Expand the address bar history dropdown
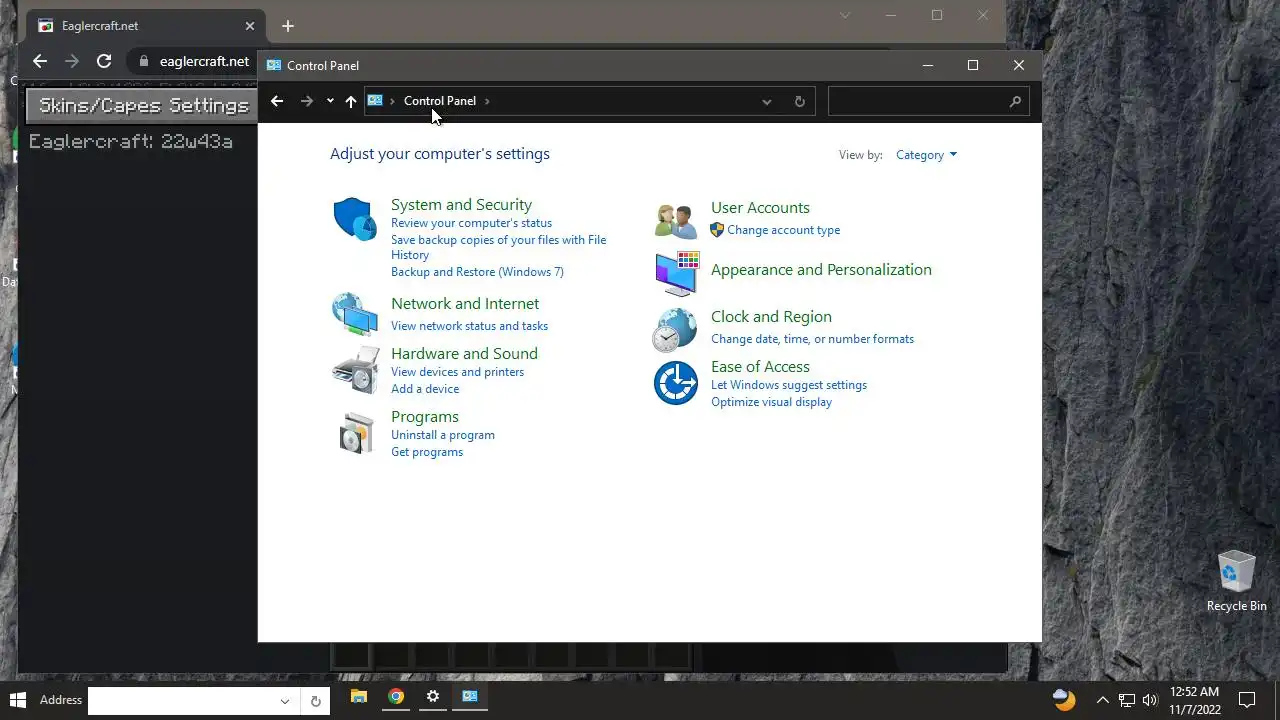 pos(767,101)
